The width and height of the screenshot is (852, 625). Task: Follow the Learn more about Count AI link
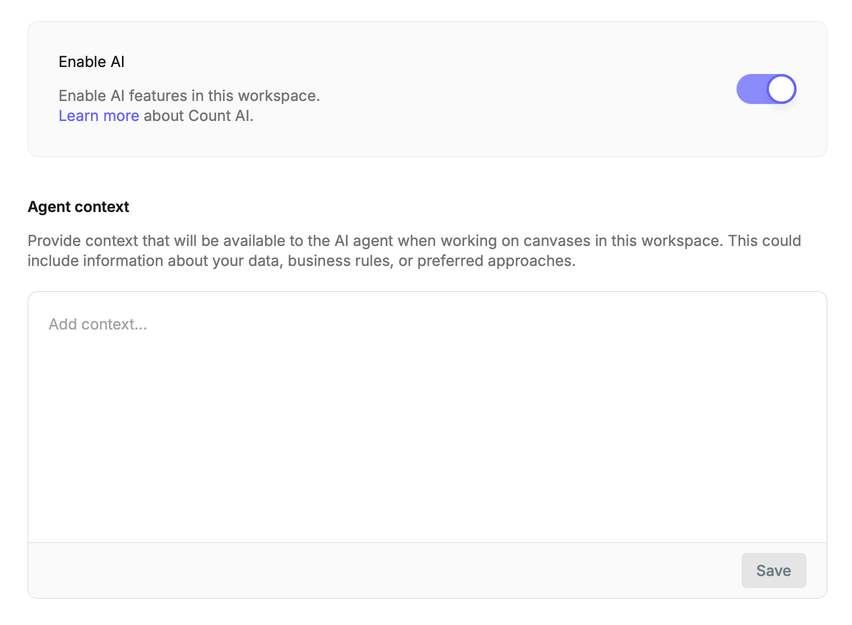click(98, 116)
